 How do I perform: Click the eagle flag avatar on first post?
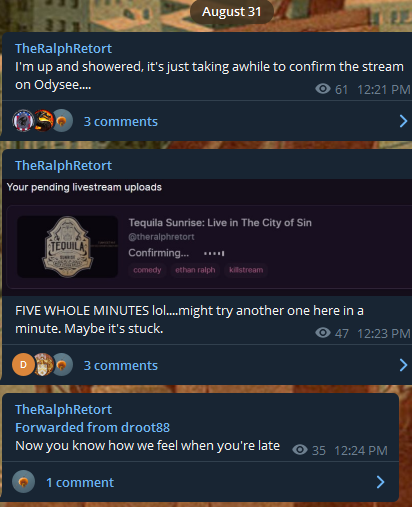click(x=23, y=121)
